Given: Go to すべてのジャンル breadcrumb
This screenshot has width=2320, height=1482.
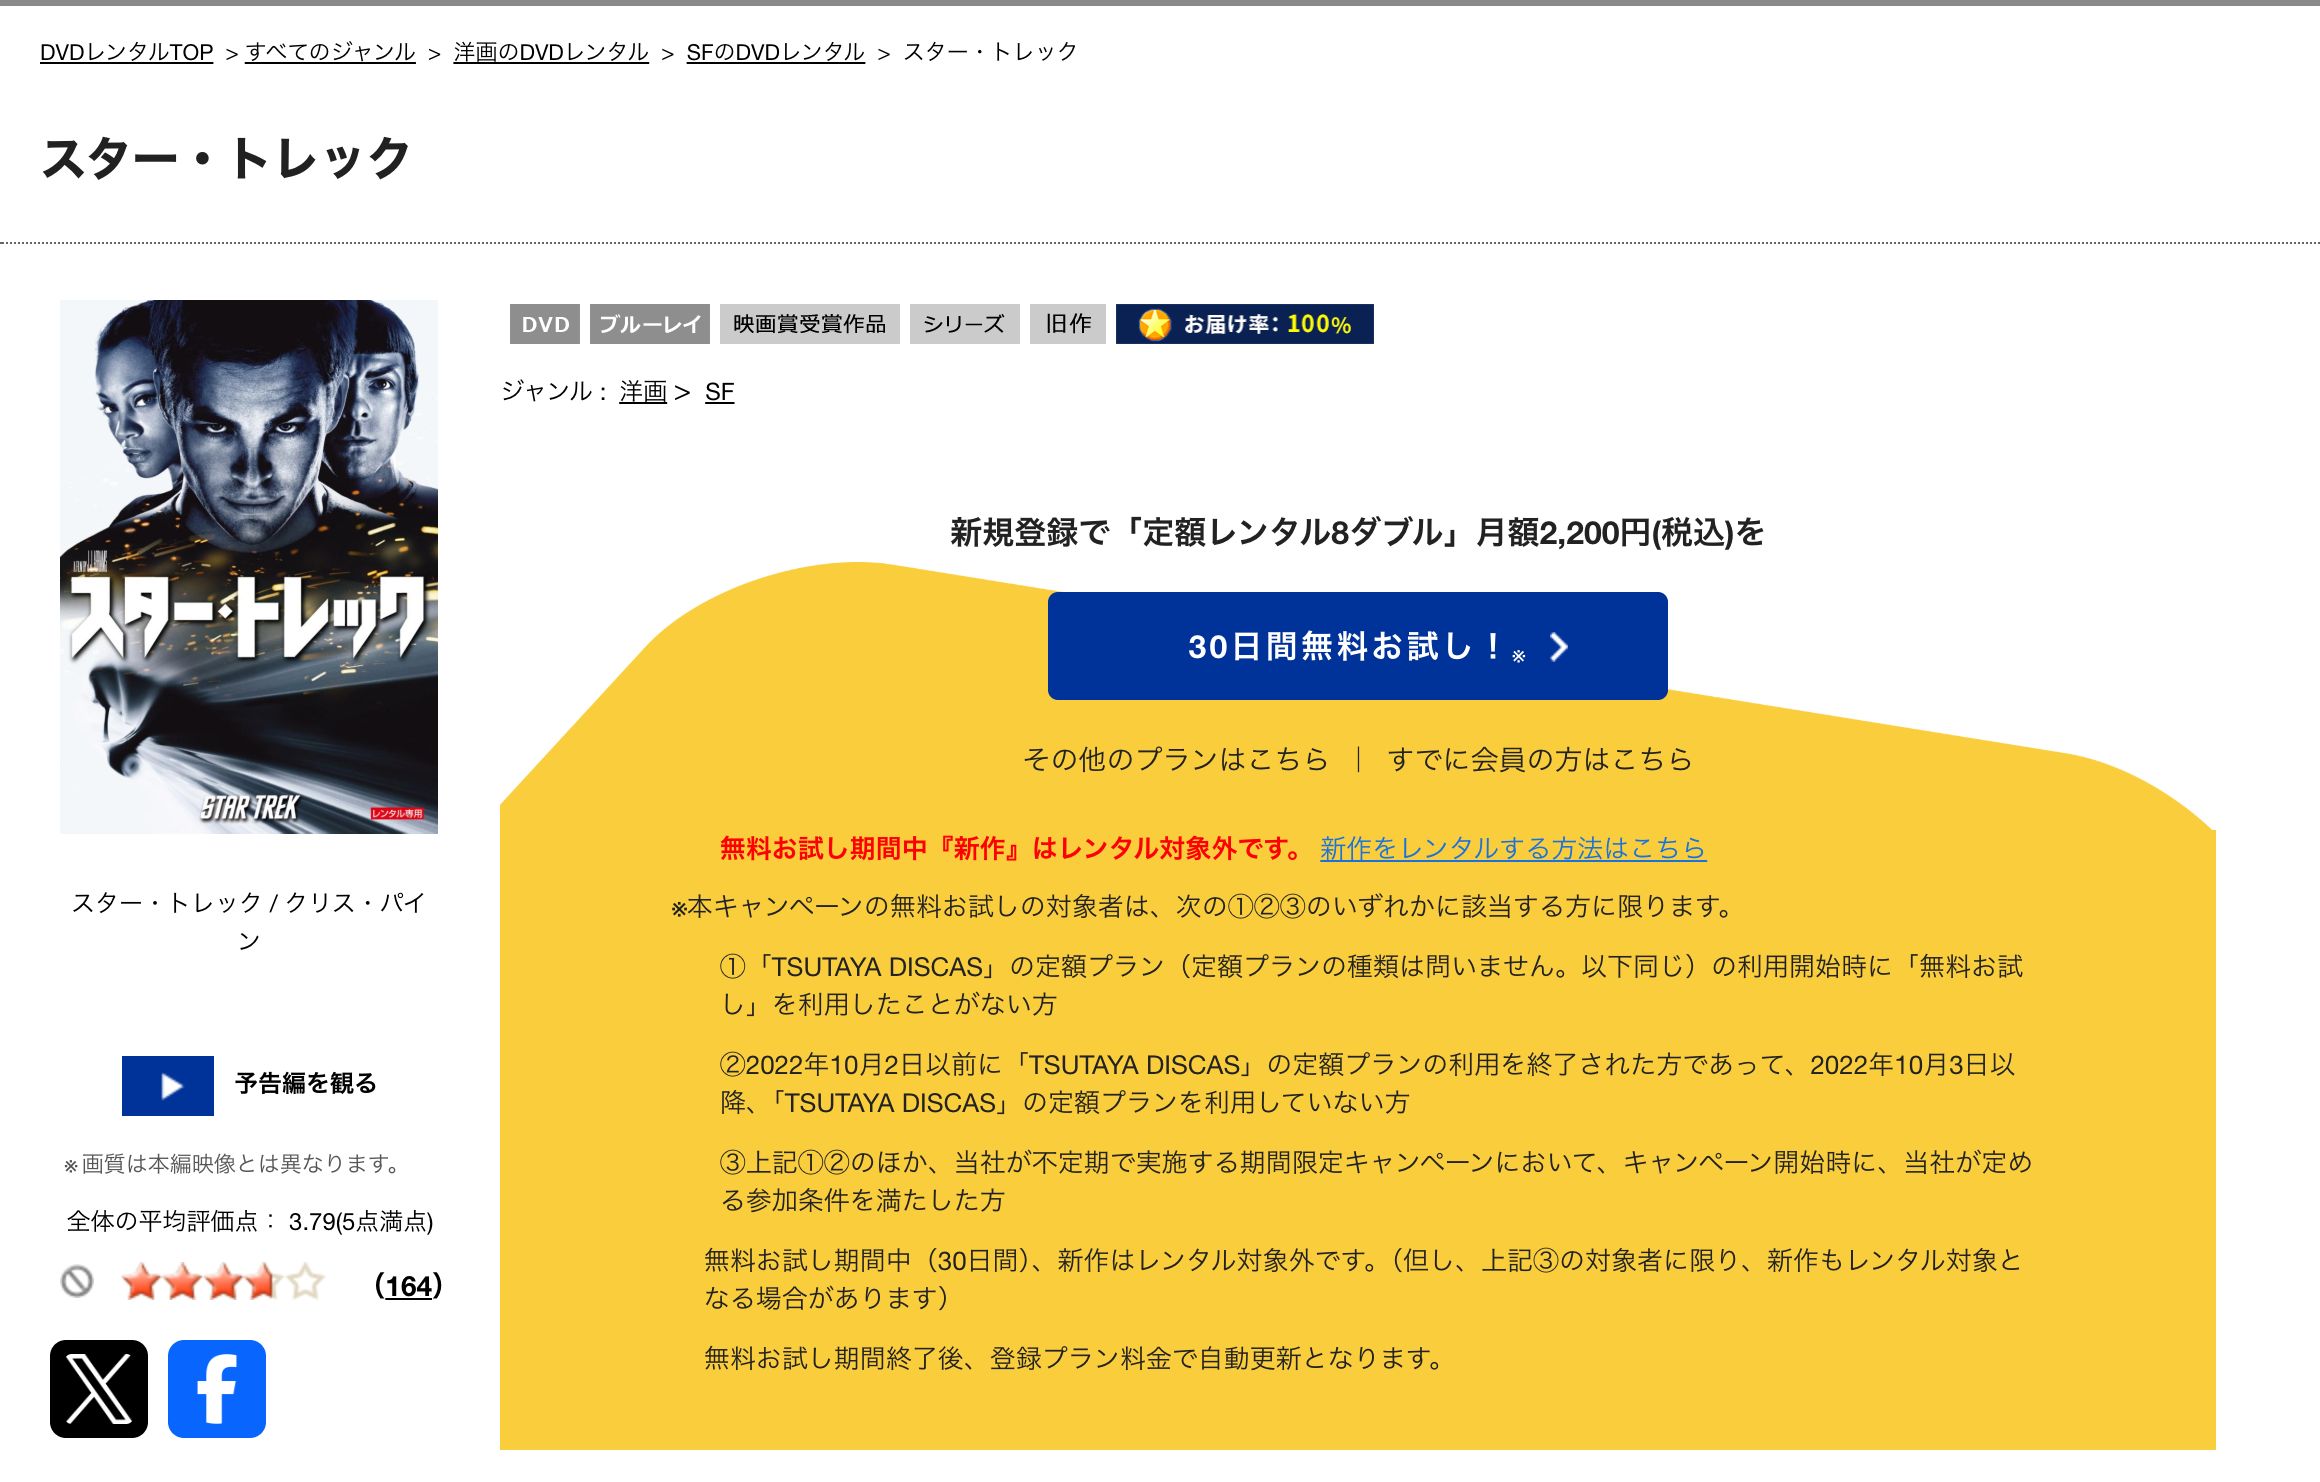Looking at the screenshot, I should tap(330, 52).
